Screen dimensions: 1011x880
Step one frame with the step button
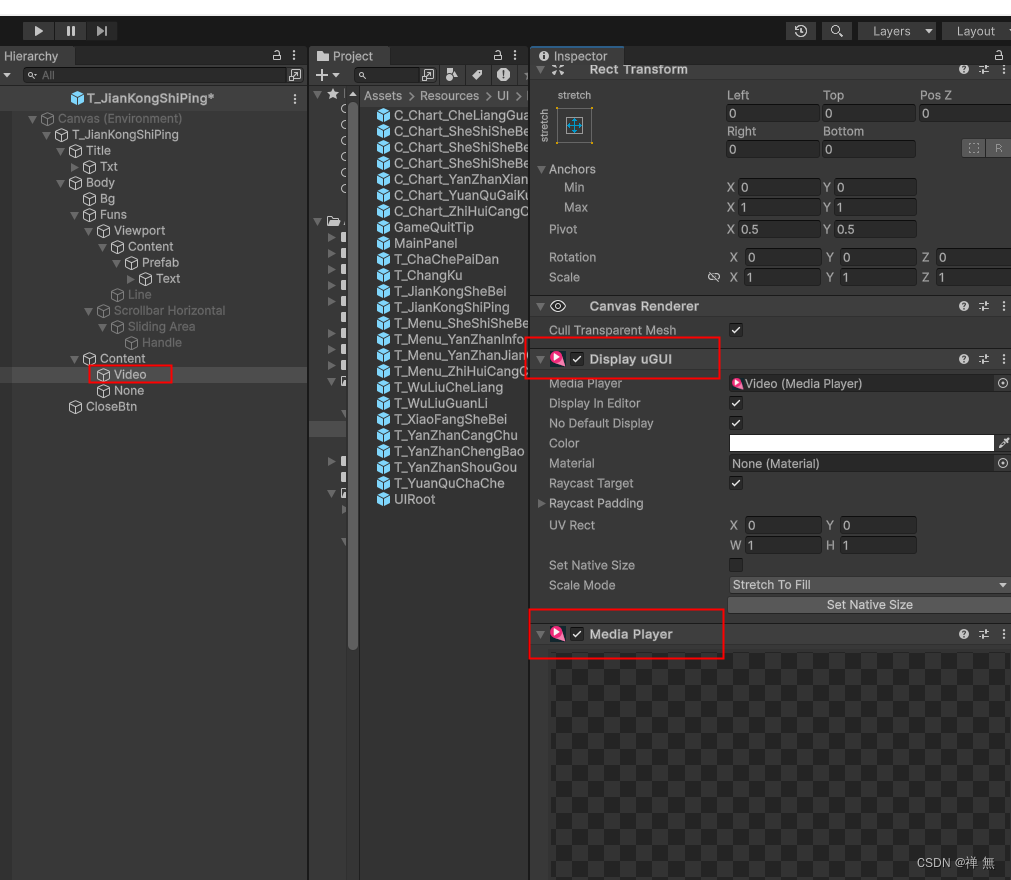tap(102, 31)
